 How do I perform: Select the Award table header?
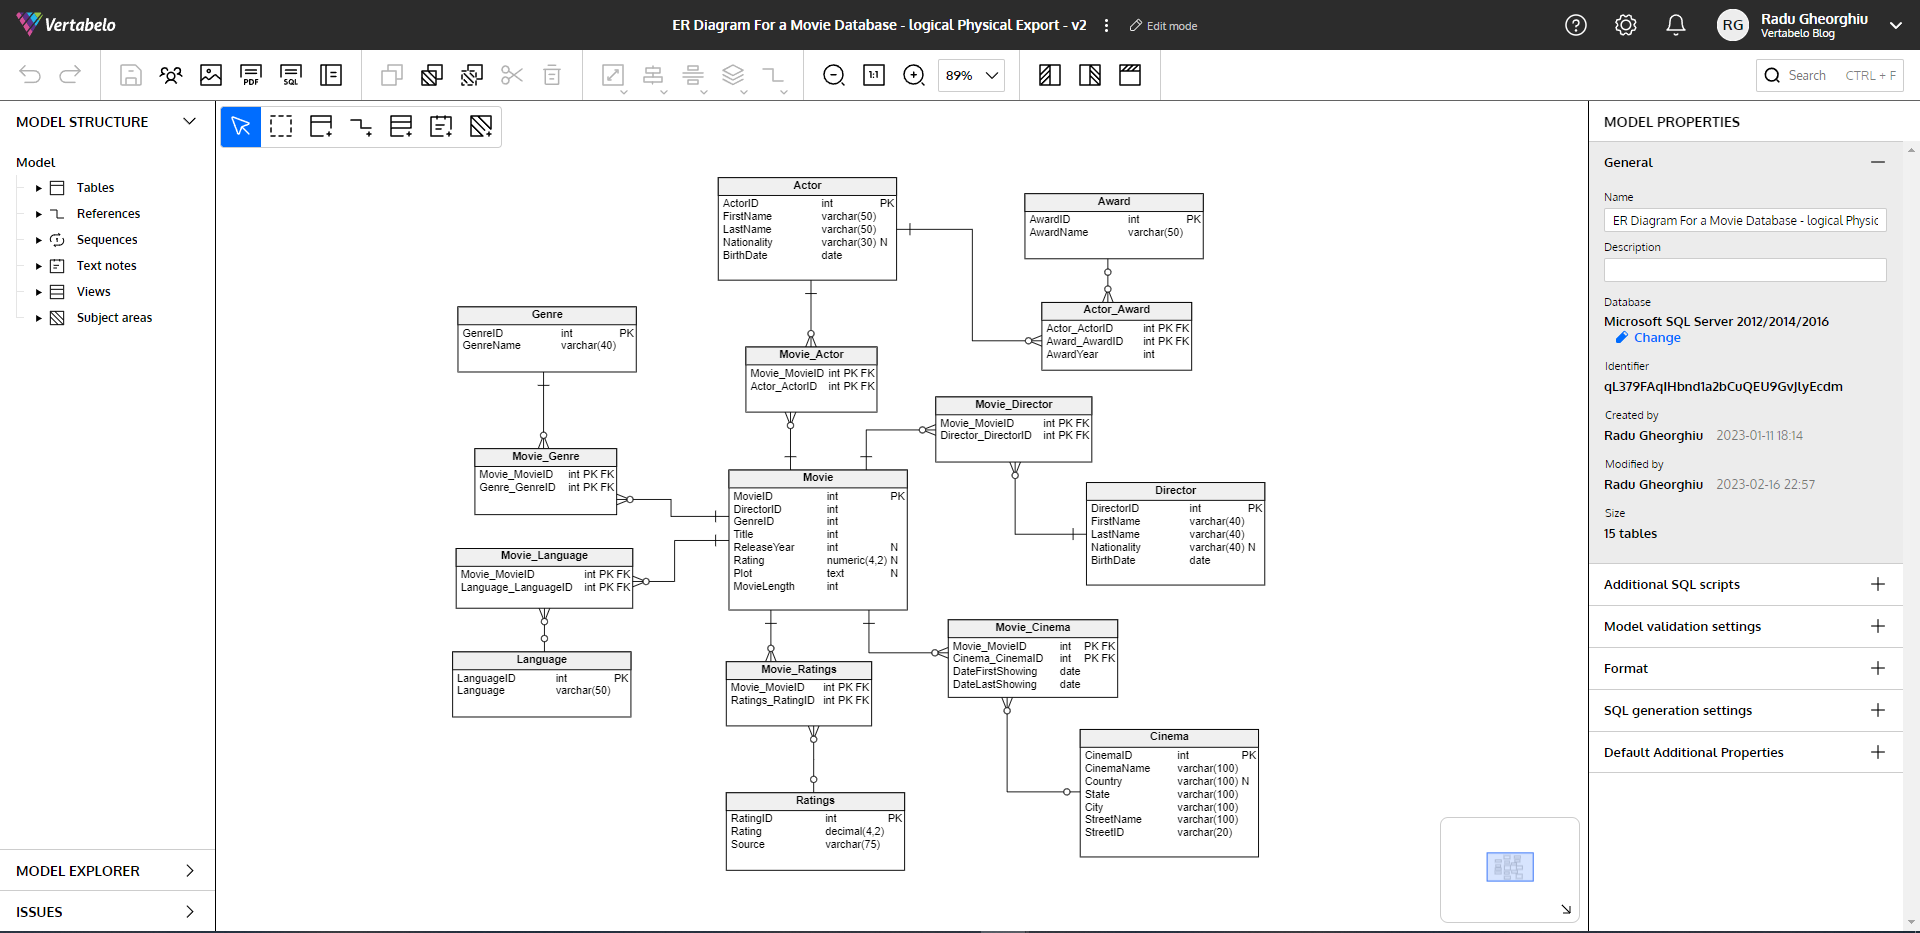[x=1114, y=202]
